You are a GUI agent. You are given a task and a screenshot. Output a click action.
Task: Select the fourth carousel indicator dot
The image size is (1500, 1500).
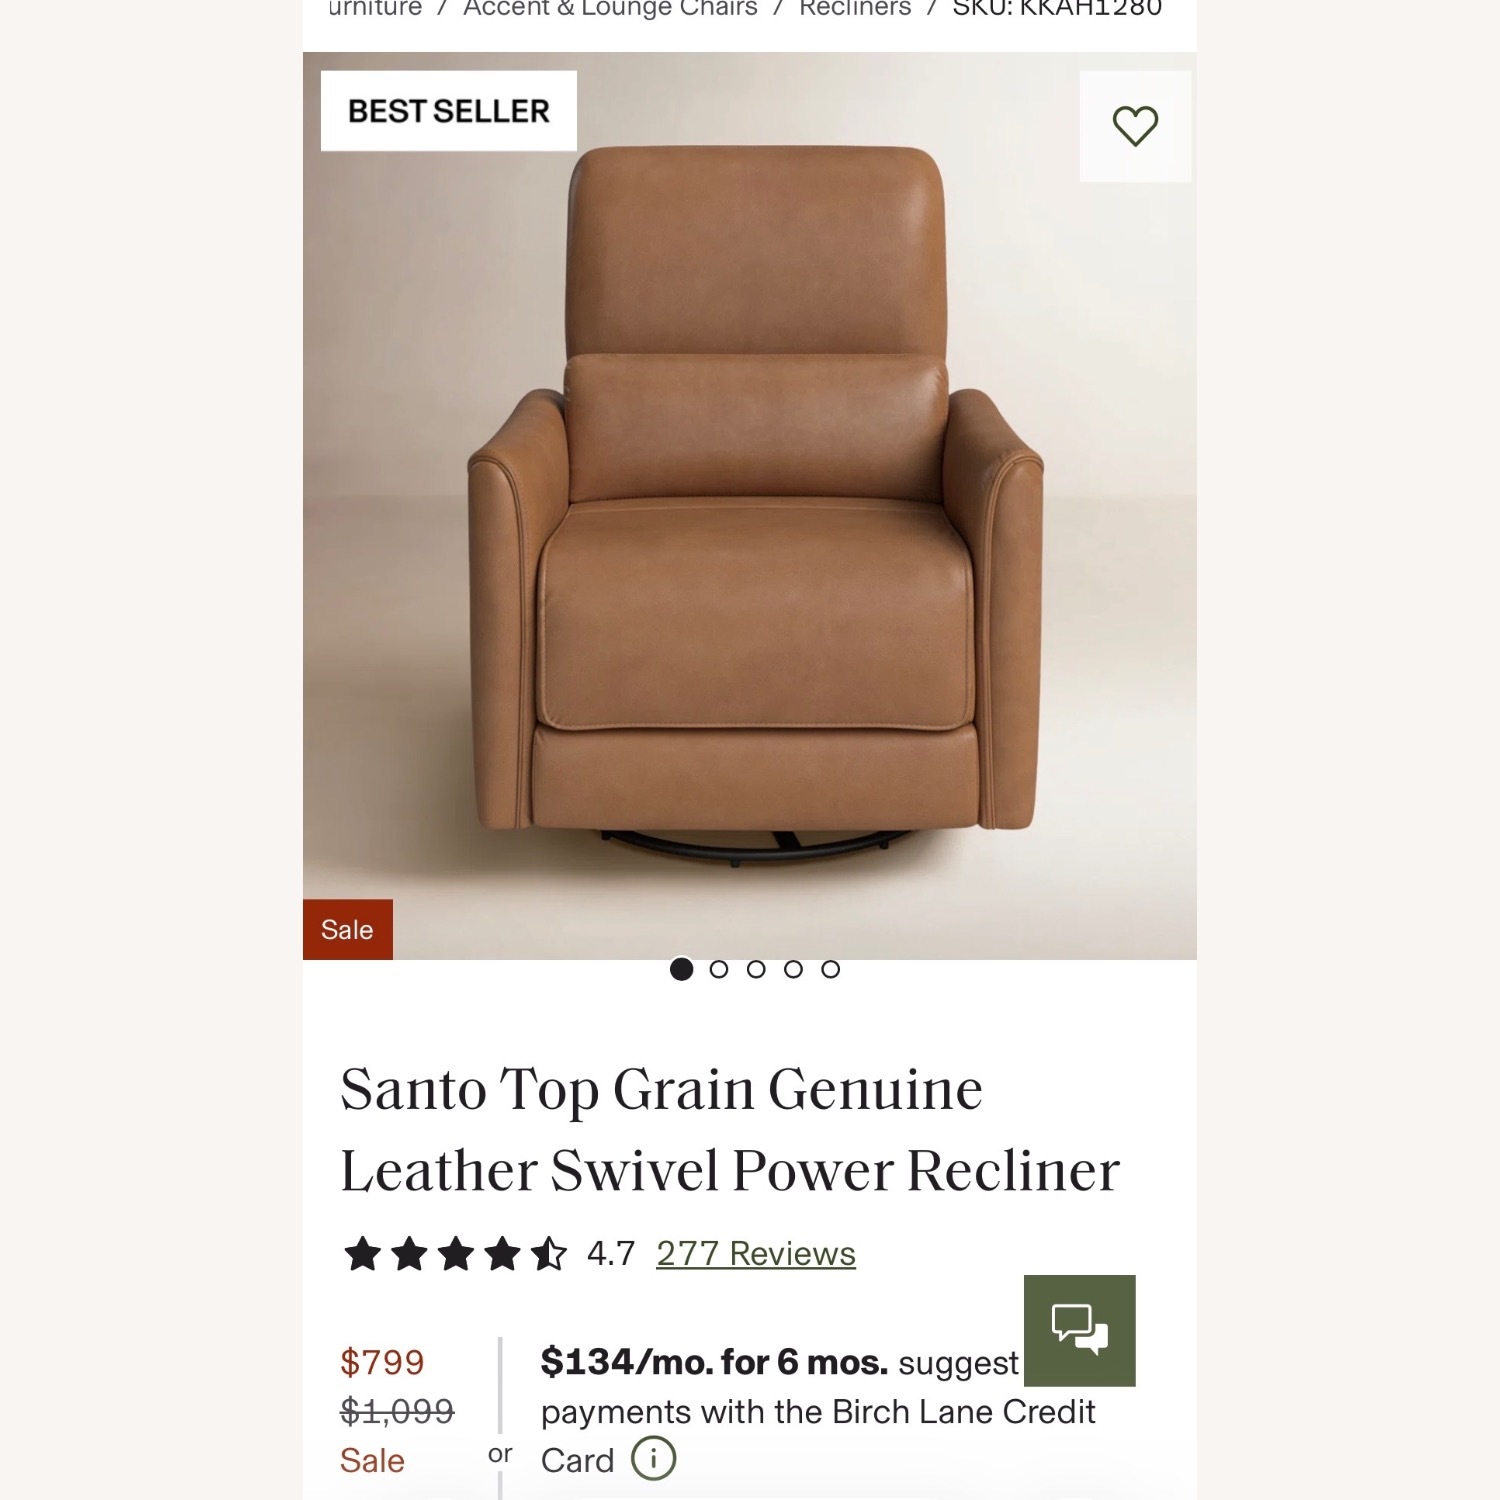click(794, 968)
